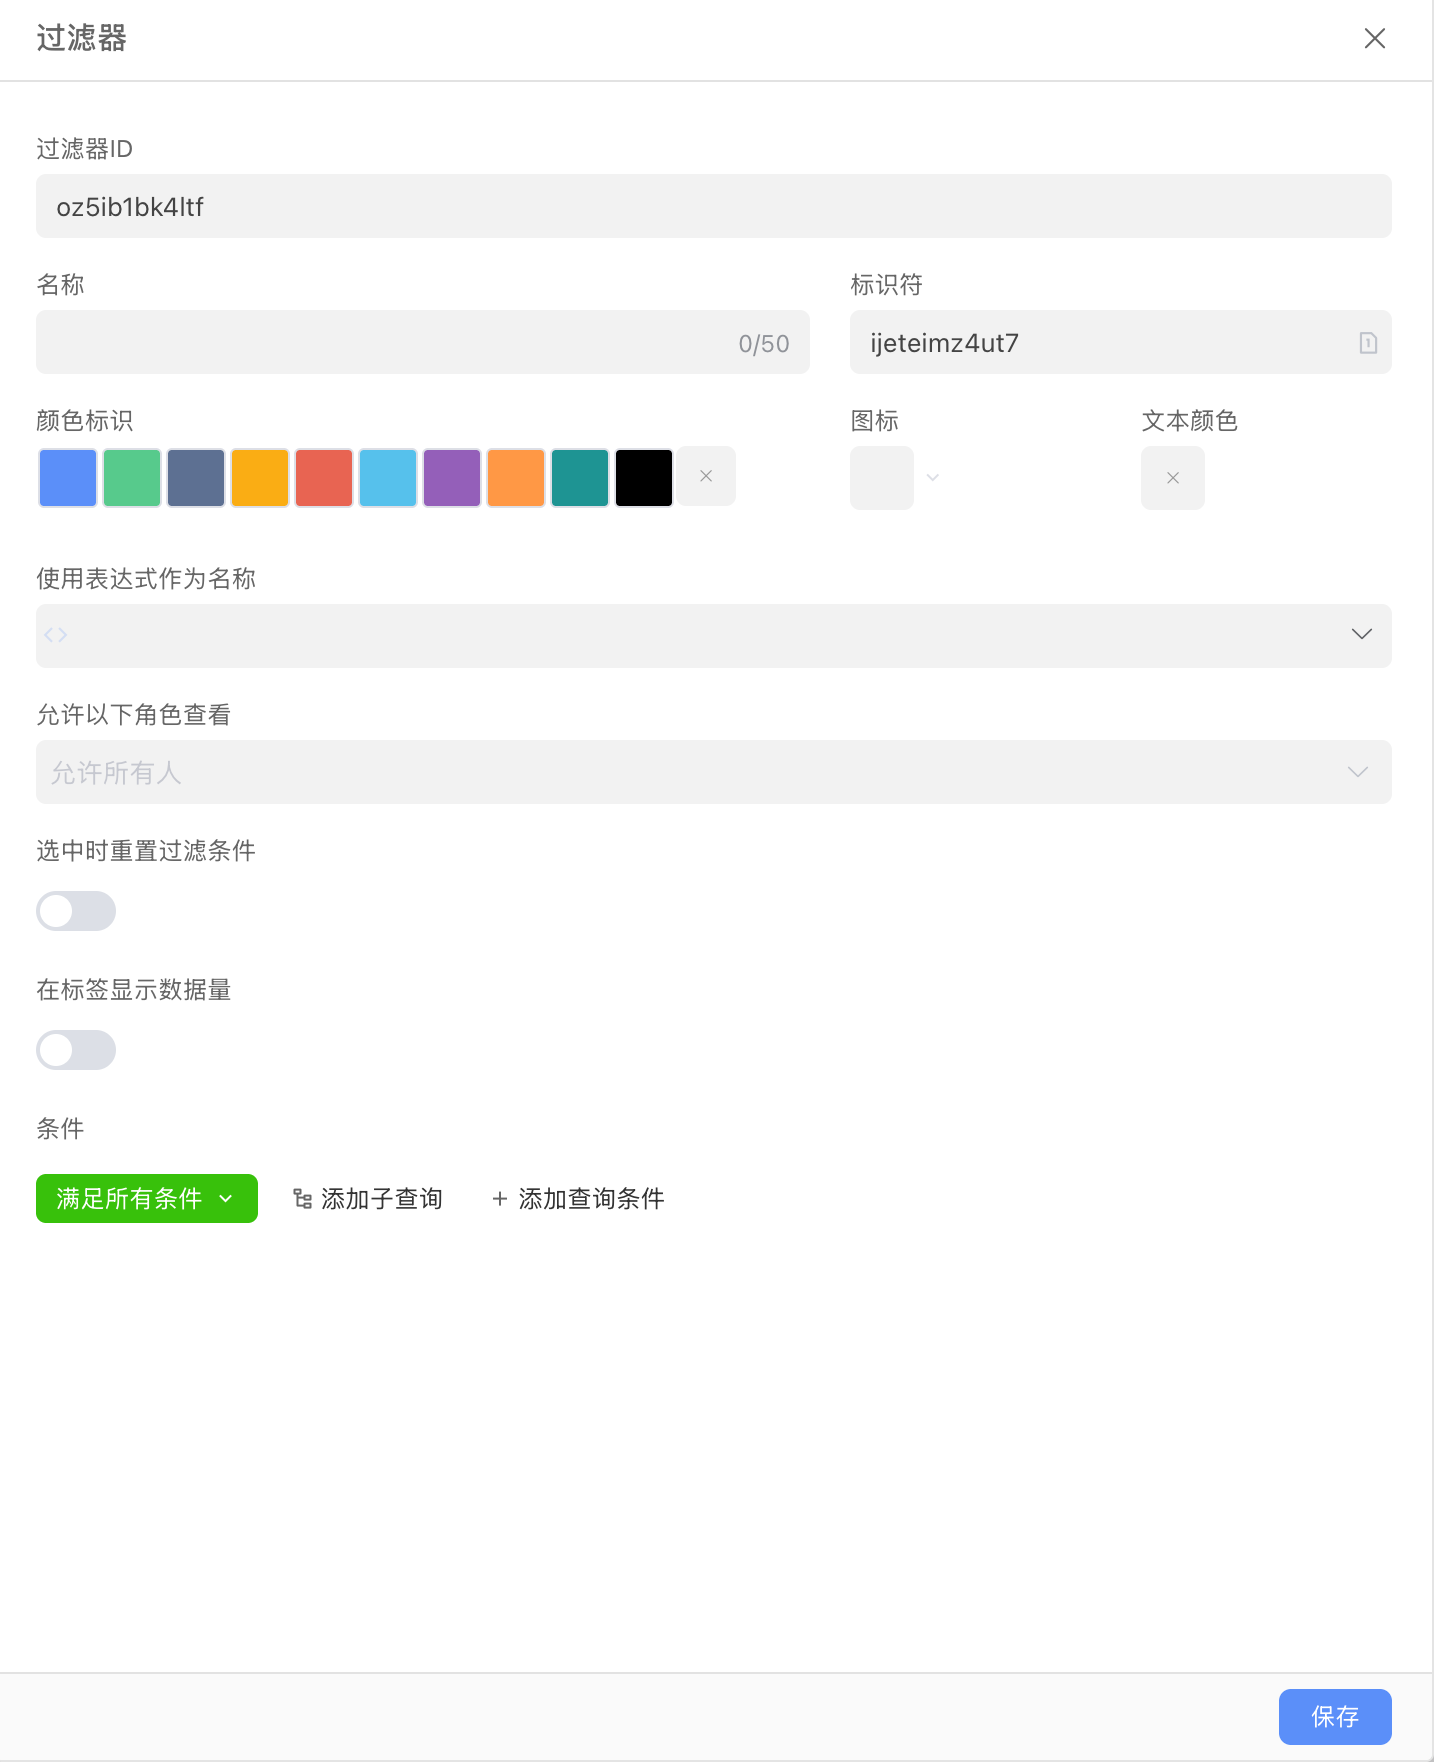Click the 保存 button
Image resolution: width=1434 pixels, height=1762 pixels.
tap(1334, 1716)
